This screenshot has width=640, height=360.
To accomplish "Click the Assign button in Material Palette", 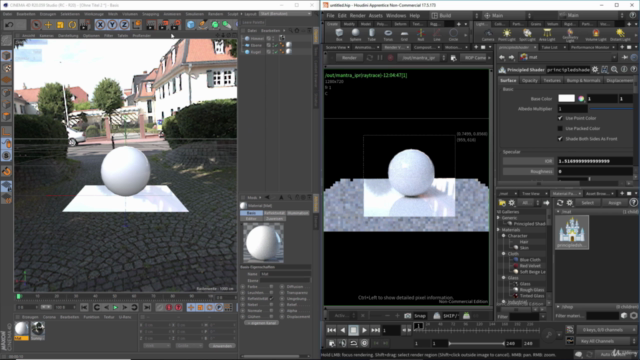I will (x=615, y=203).
